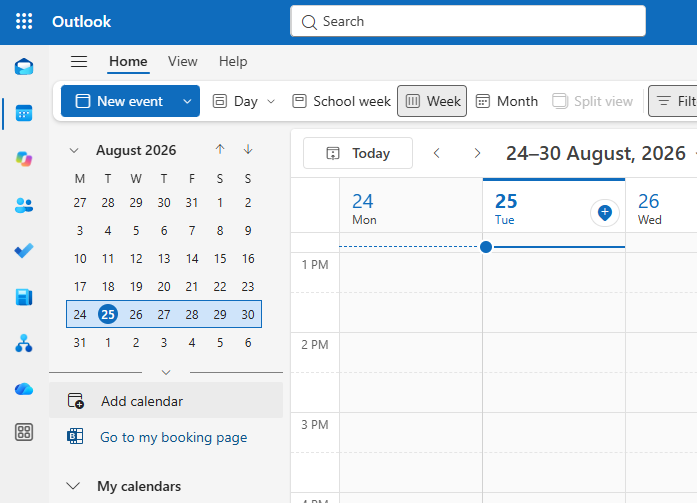697x503 pixels.
Task: Select the Week view button
Action: click(x=432, y=101)
